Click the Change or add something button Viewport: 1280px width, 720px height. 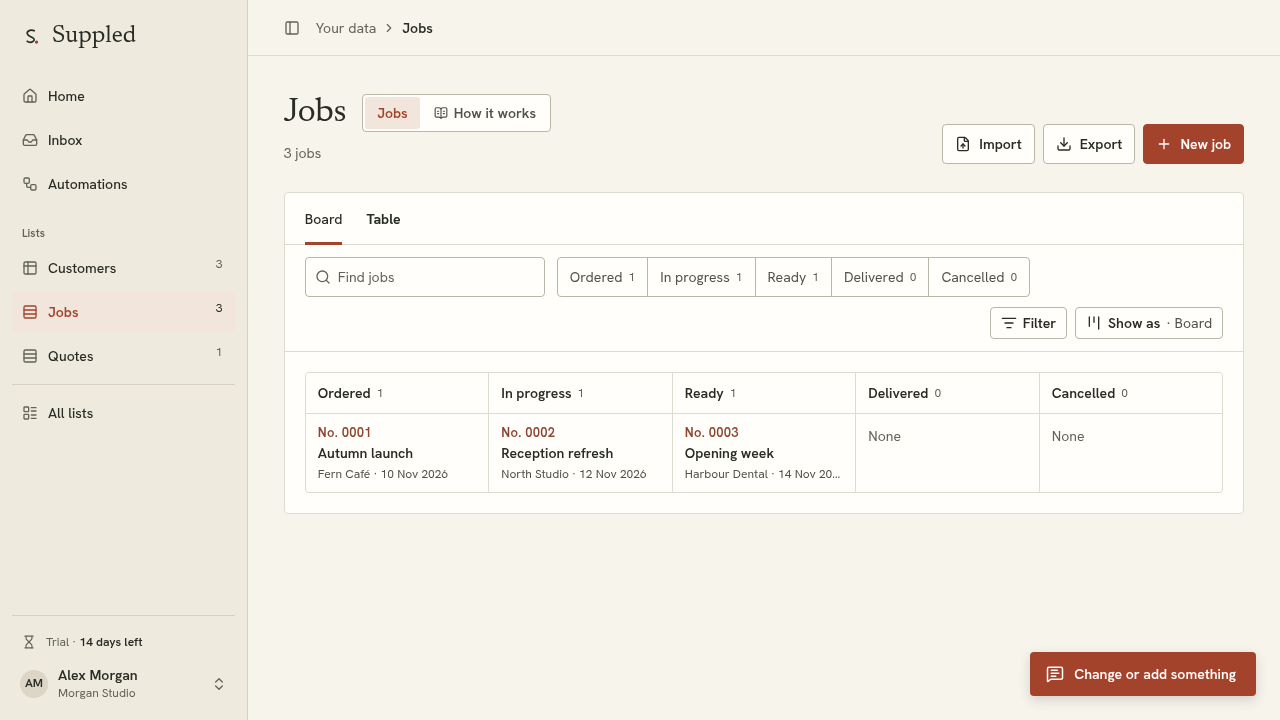pyautogui.click(x=1143, y=674)
